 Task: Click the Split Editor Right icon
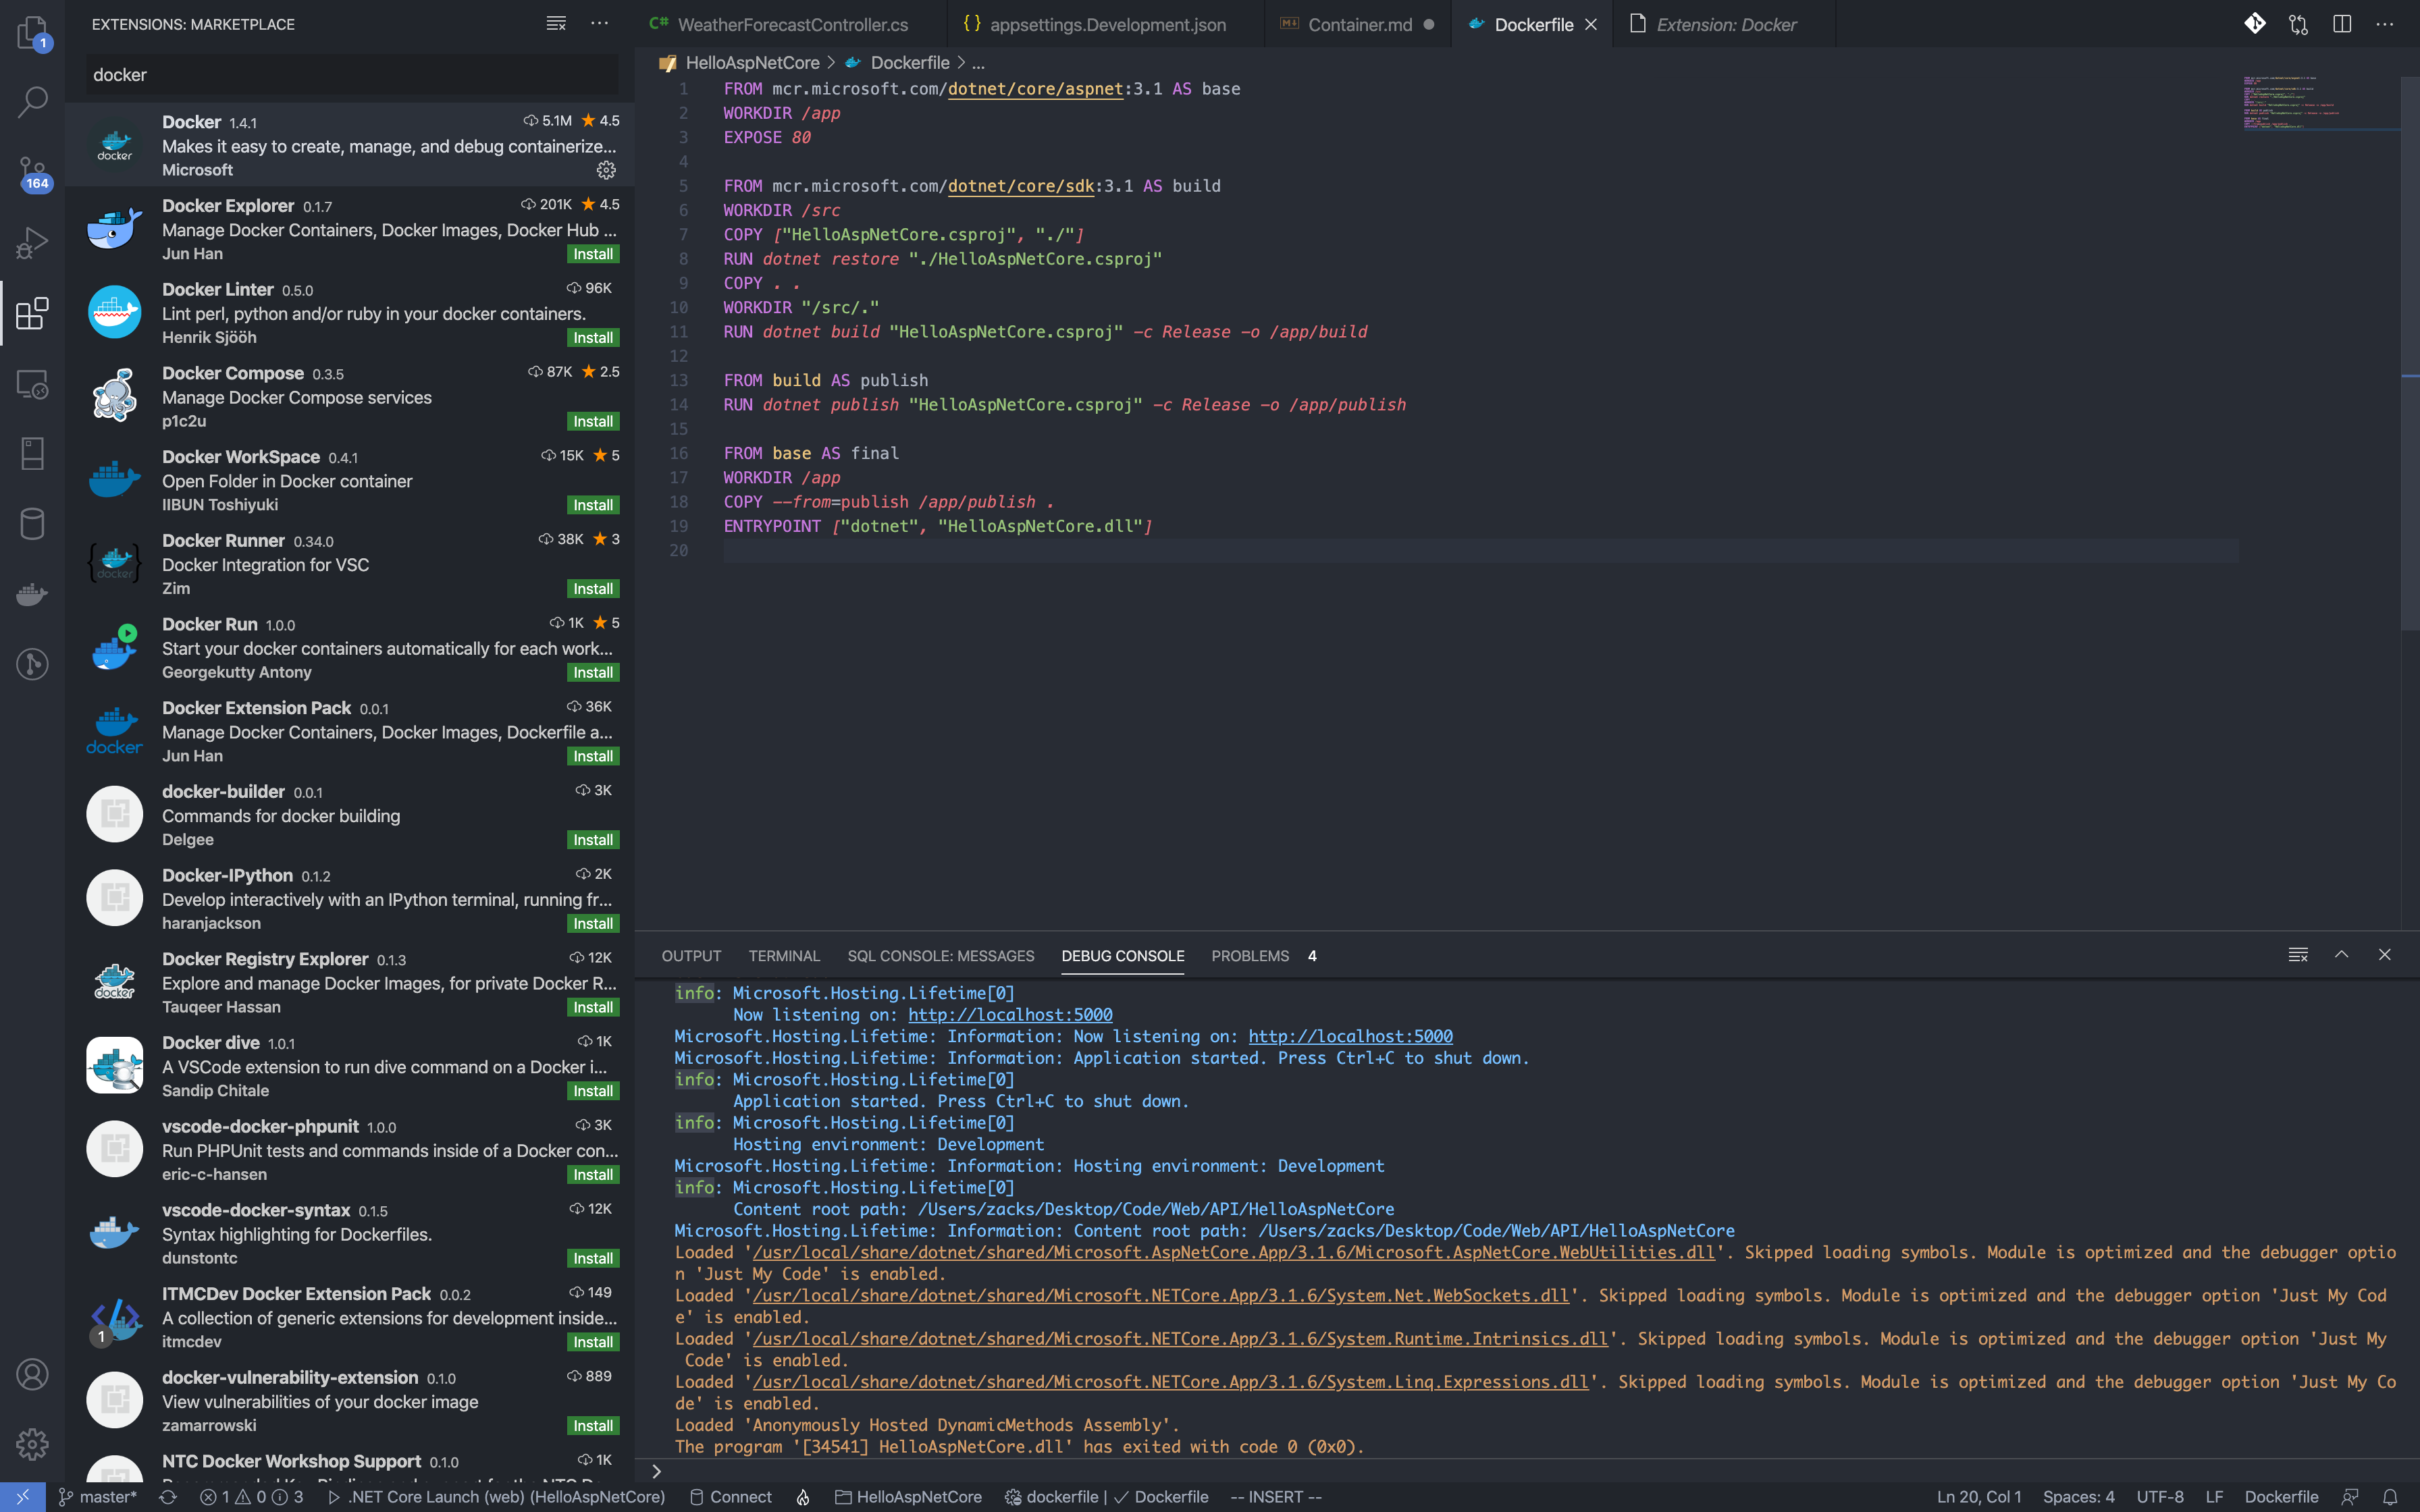(2341, 24)
